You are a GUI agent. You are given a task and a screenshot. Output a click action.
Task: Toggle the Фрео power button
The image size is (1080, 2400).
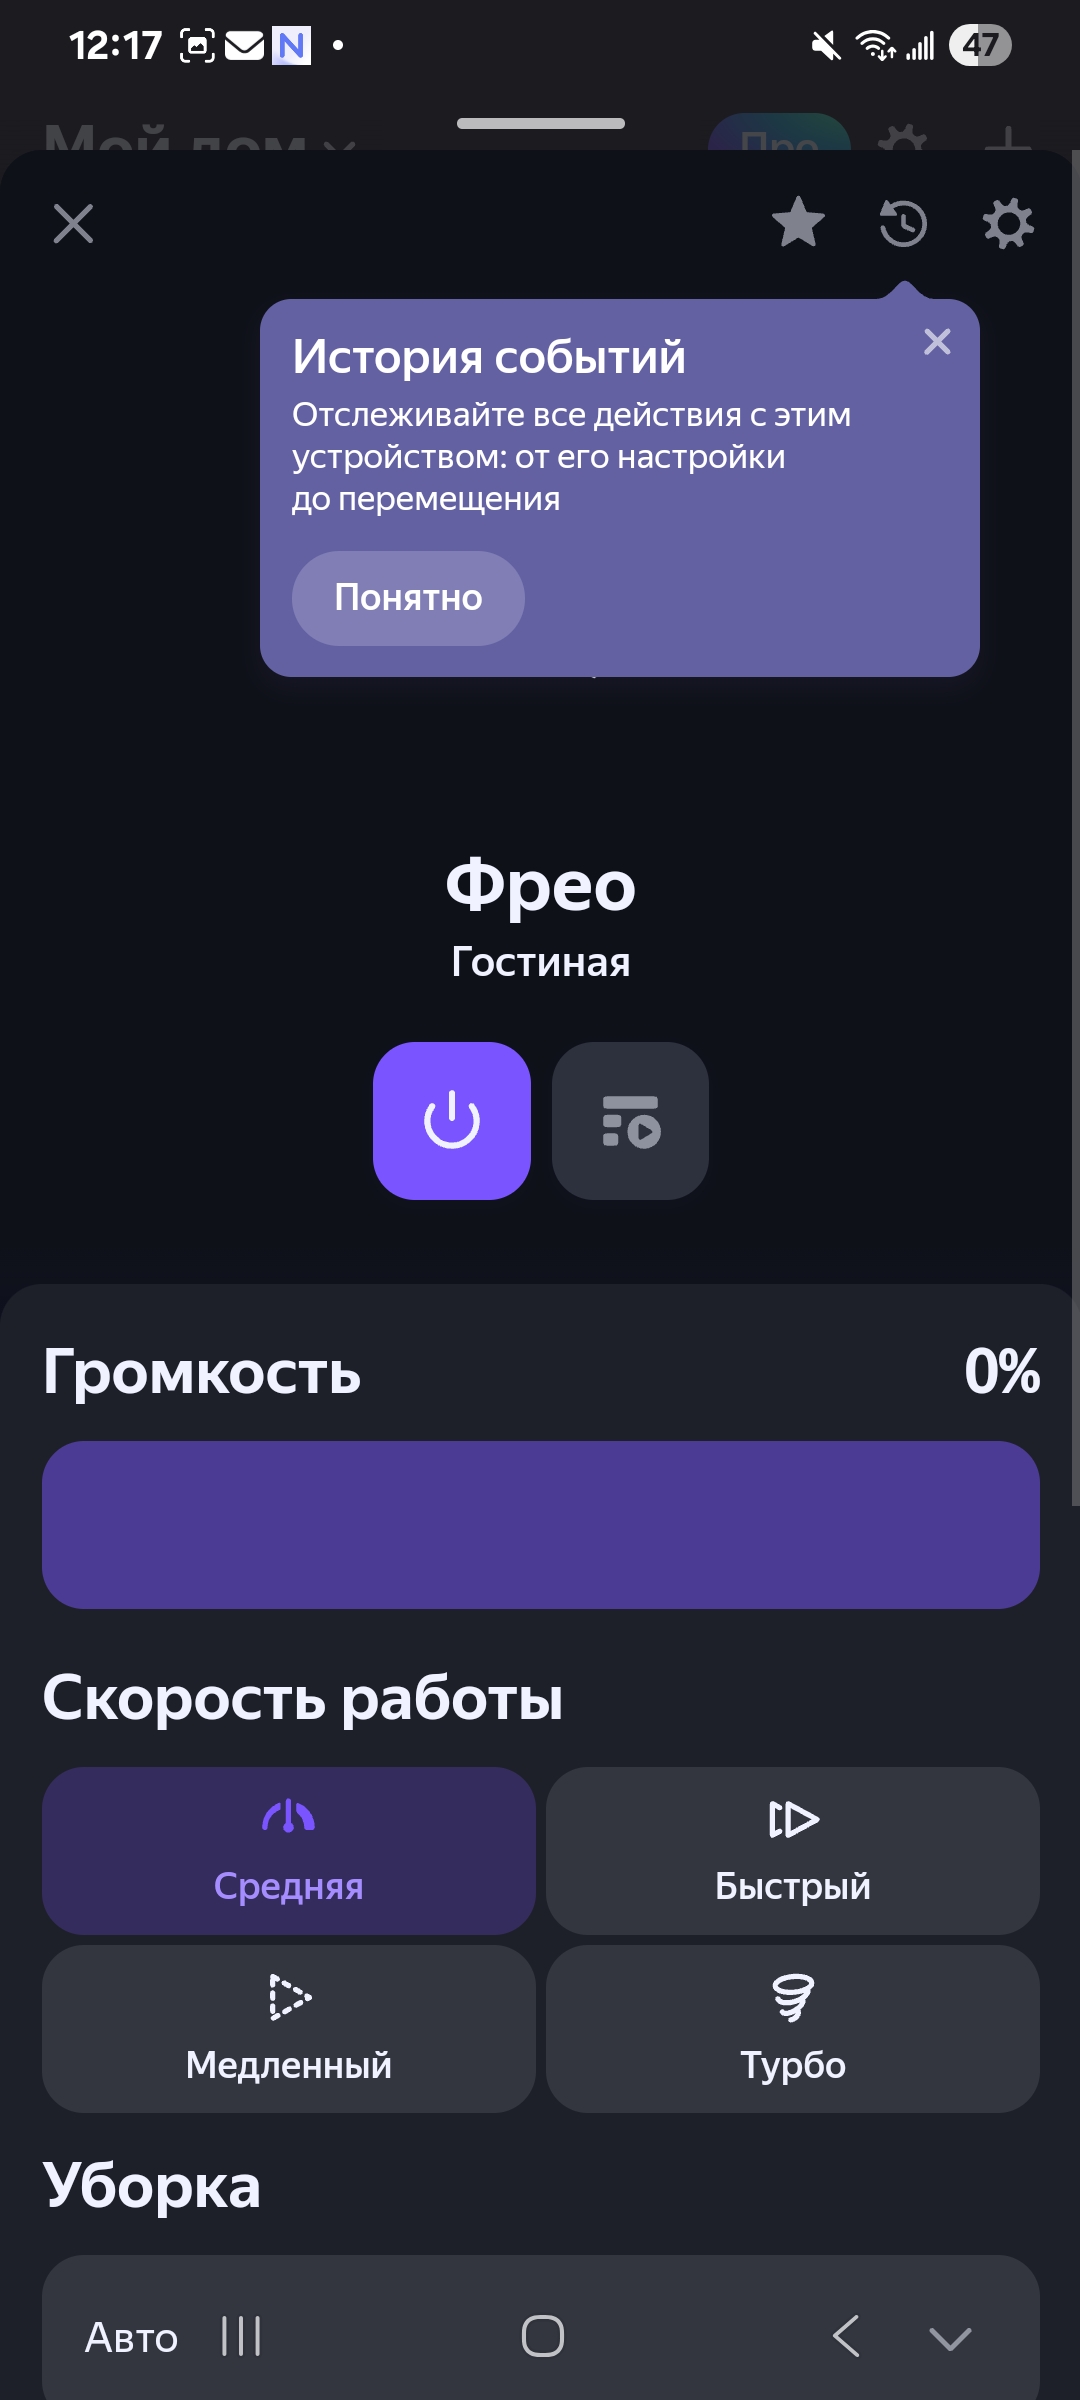click(x=452, y=1120)
